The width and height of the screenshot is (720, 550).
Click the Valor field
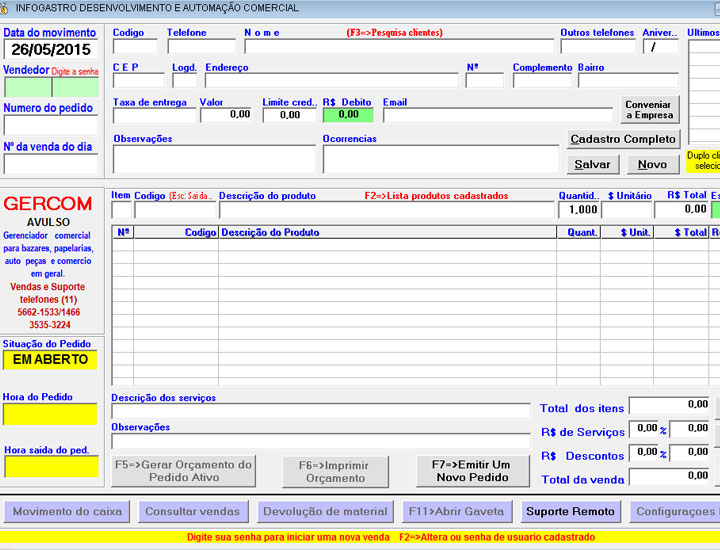[x=226, y=115]
